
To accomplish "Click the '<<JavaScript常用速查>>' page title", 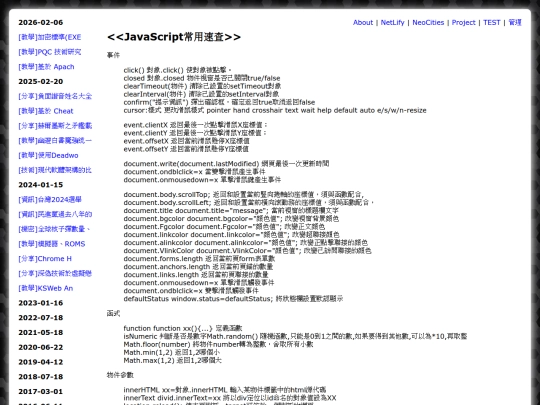I will click(x=174, y=37).
